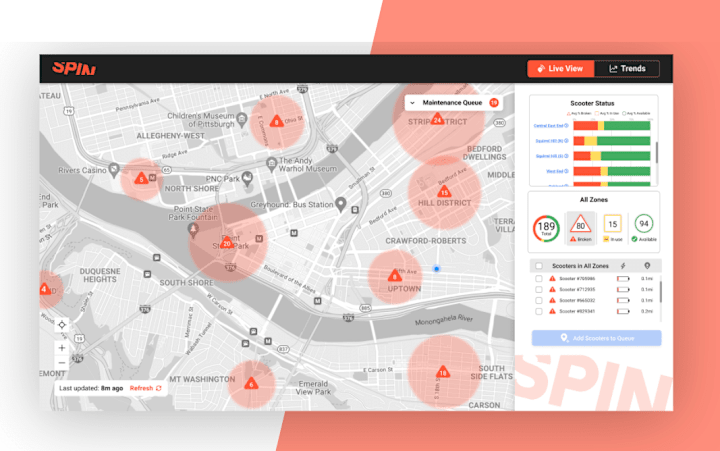Click the 'Scooter #712935' row label
This screenshot has width=720, height=451.
577,290
